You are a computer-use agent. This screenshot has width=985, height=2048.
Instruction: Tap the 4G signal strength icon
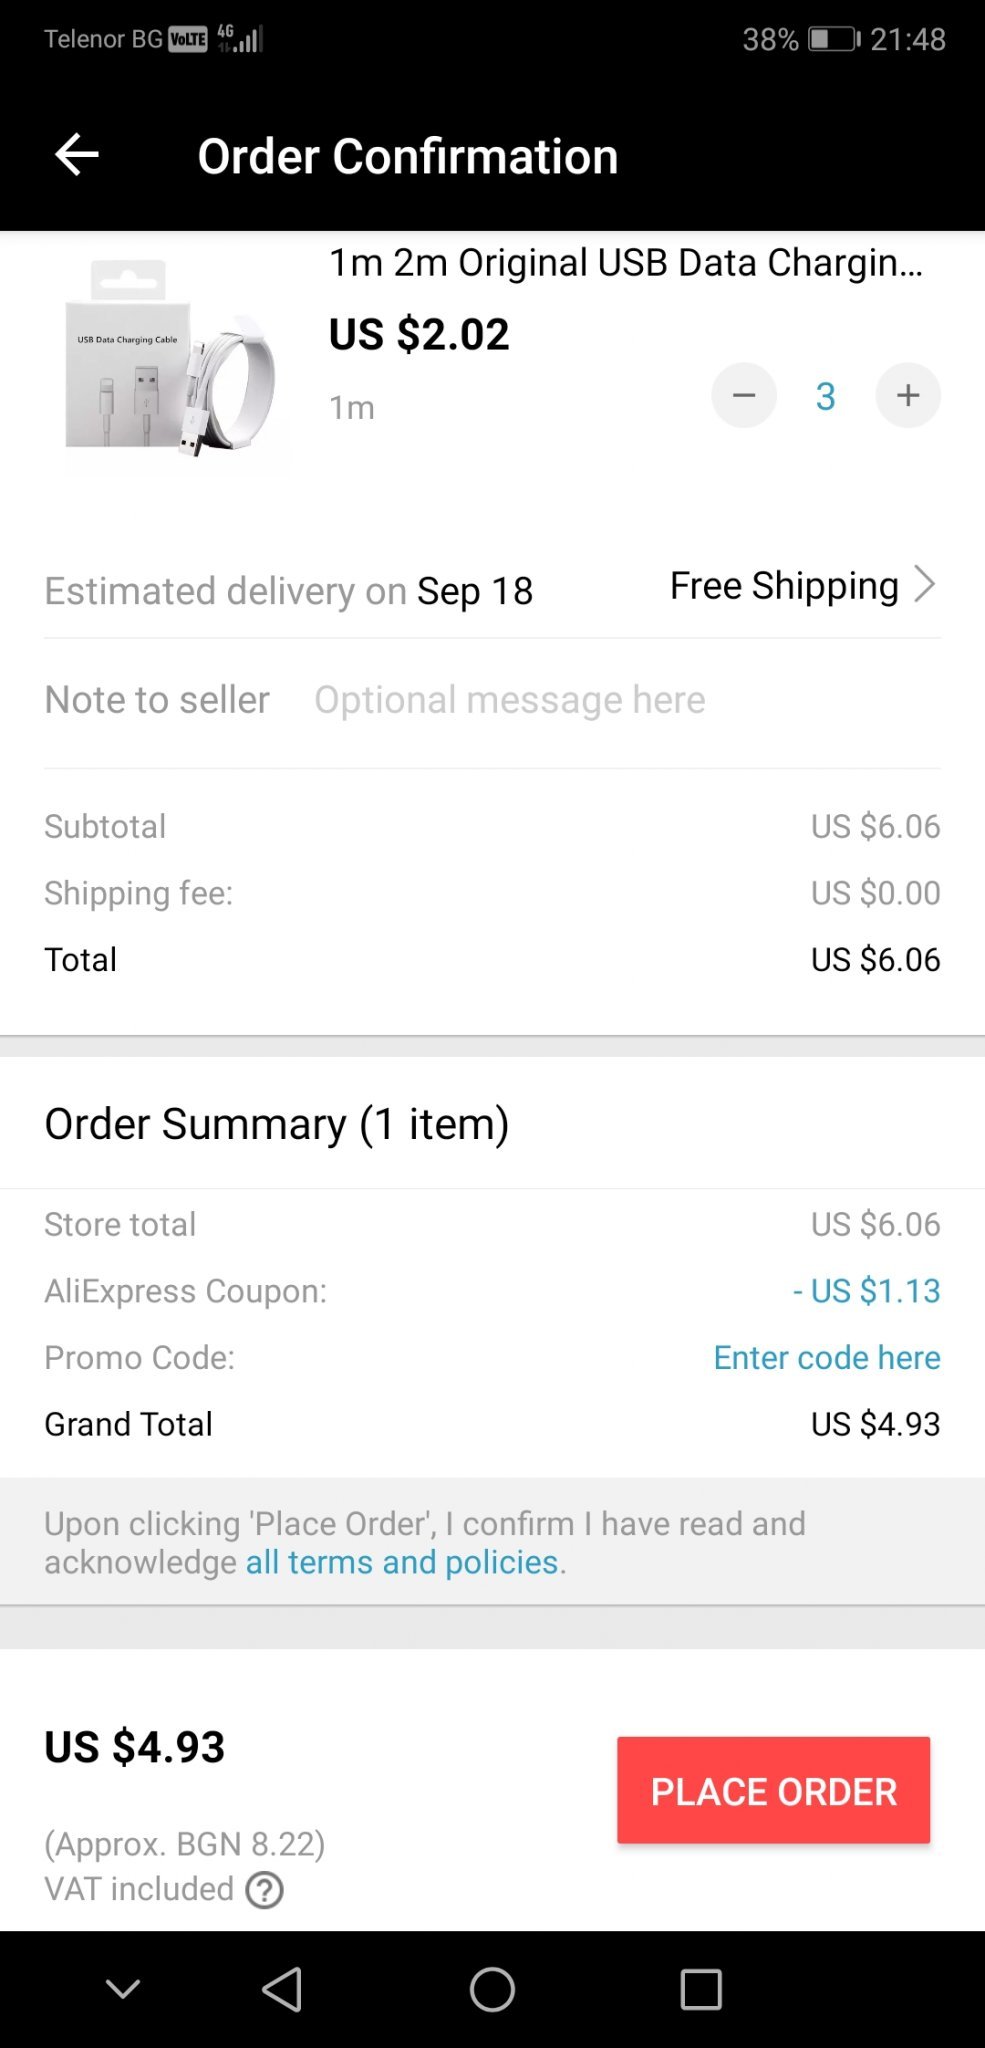tap(241, 39)
